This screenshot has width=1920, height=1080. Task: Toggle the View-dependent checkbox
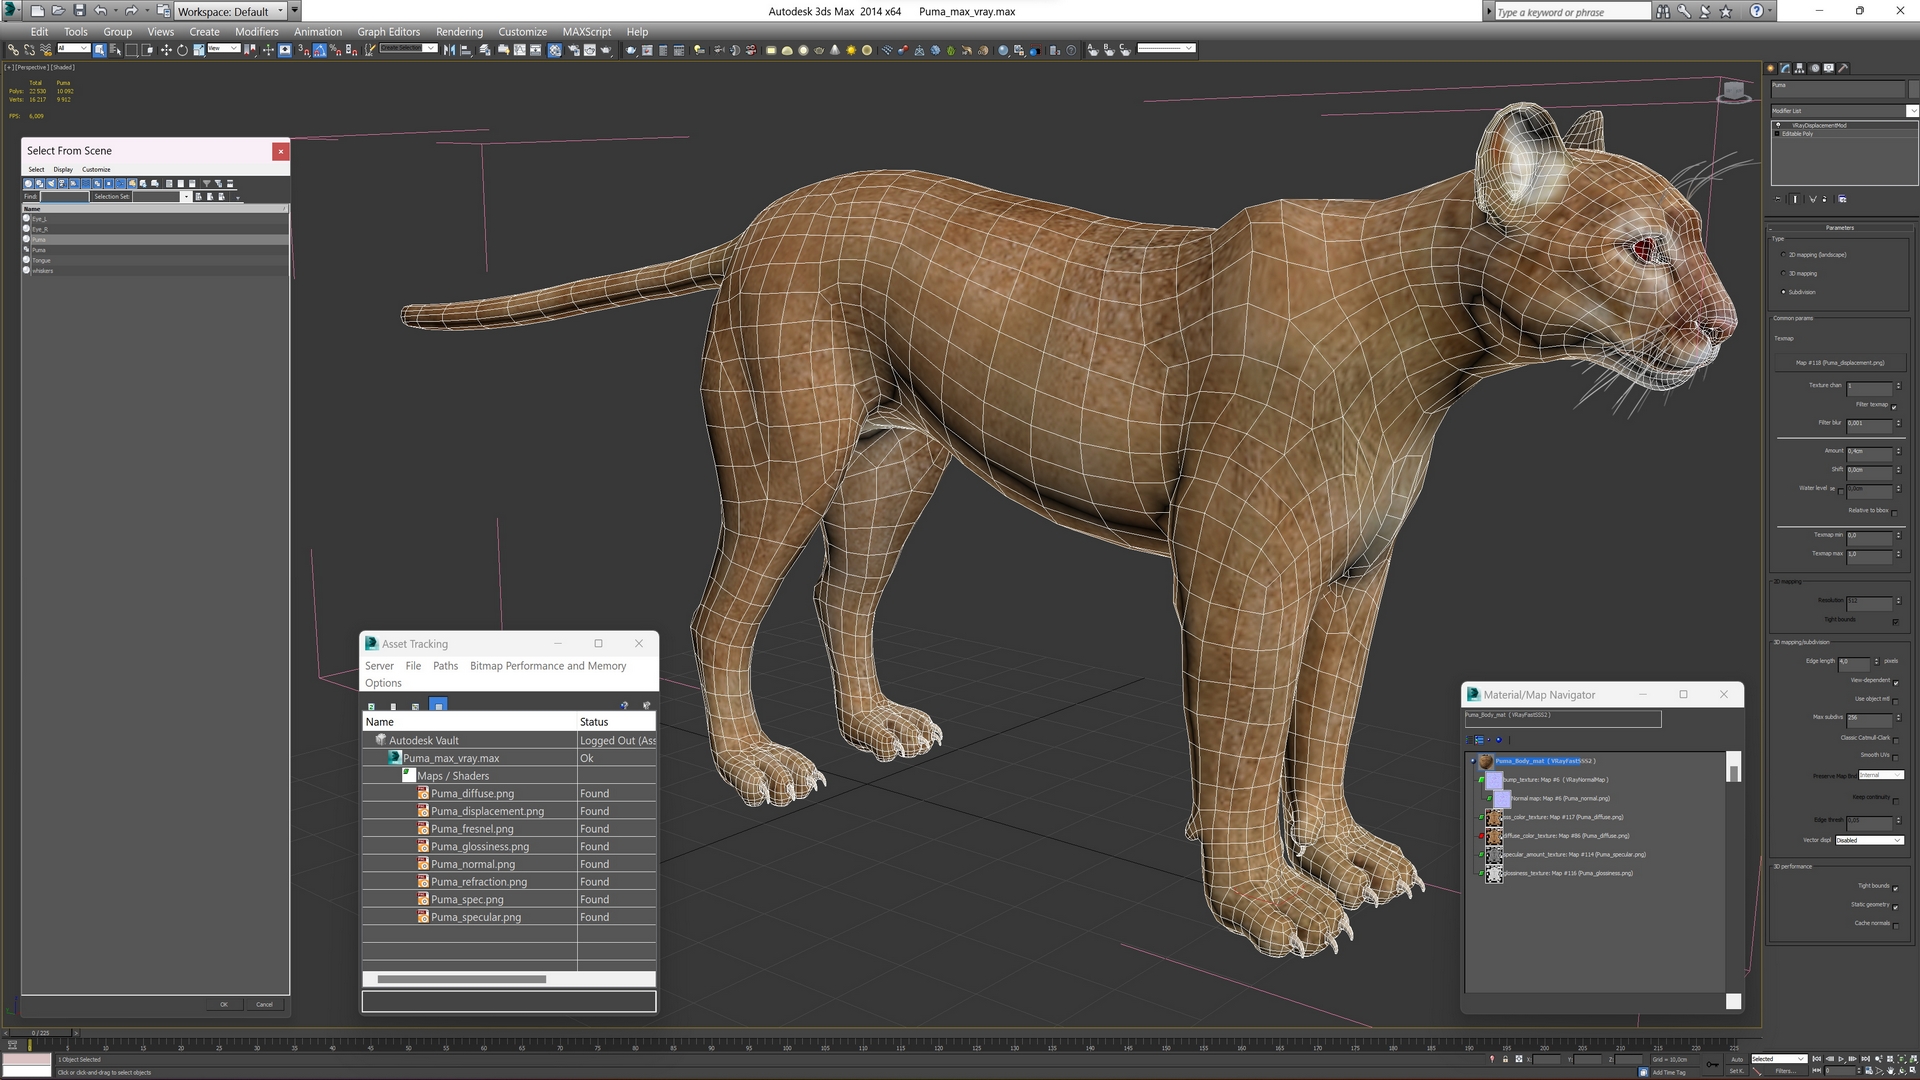point(1895,683)
